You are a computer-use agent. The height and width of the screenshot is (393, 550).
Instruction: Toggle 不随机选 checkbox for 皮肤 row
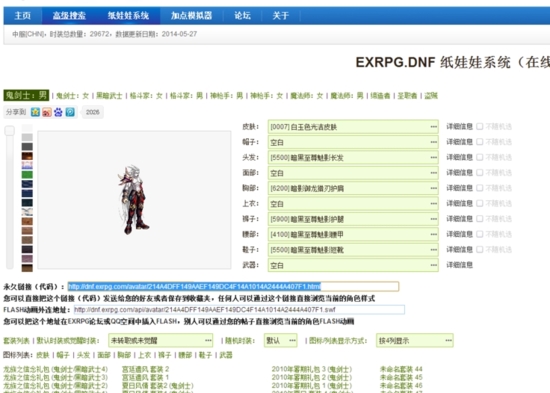[479, 126]
